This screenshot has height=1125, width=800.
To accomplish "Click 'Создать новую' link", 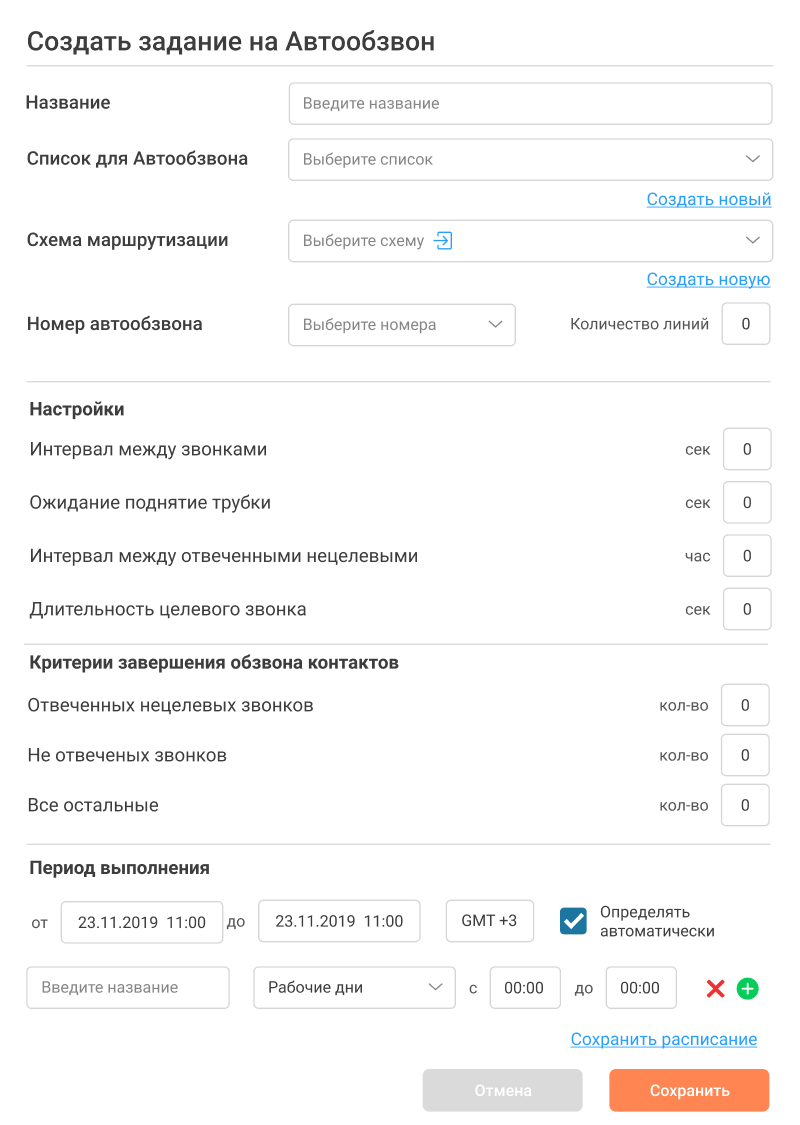I will tap(708, 279).
